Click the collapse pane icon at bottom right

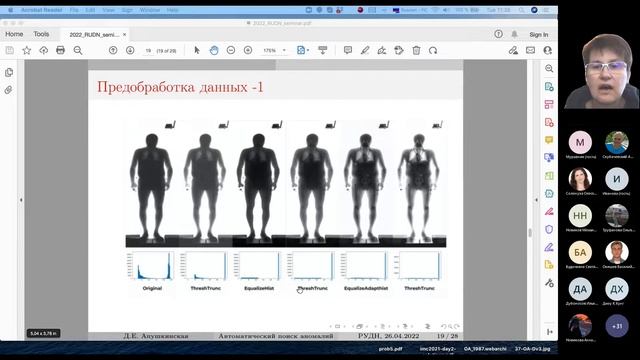[x=549, y=332]
